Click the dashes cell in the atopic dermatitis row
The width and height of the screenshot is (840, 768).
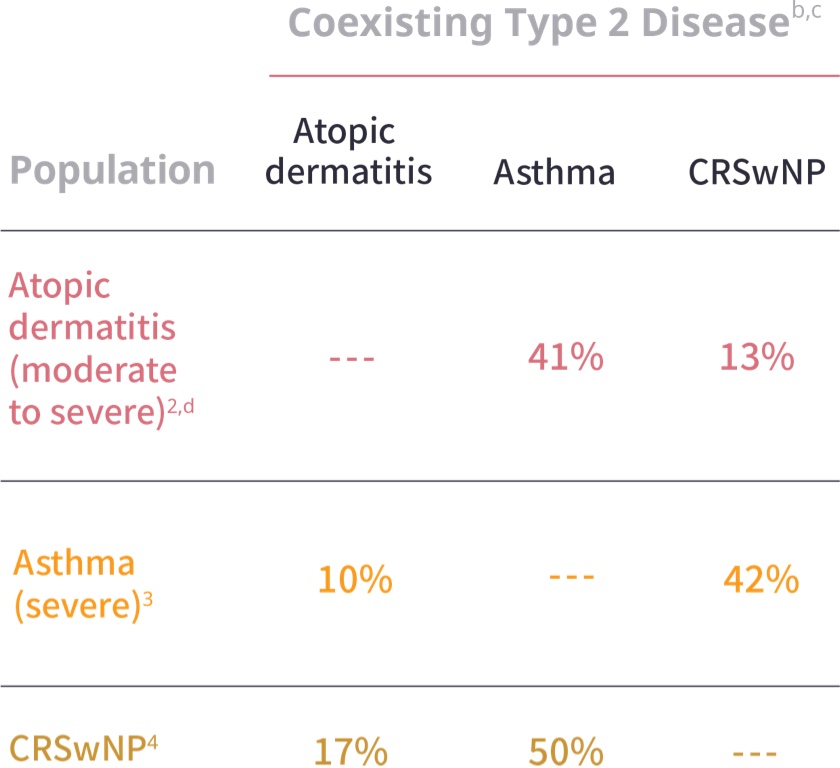click(x=351, y=358)
